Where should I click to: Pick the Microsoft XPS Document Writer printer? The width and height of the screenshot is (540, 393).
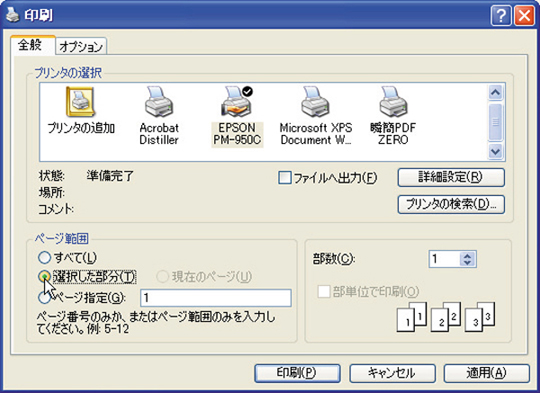pos(316,116)
